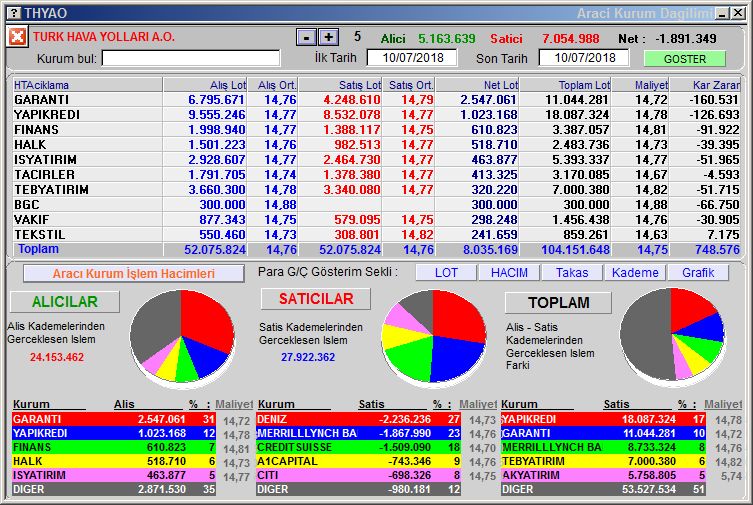This screenshot has height=505, width=753.
Task: Switch display to Grafik
Action: (698, 273)
